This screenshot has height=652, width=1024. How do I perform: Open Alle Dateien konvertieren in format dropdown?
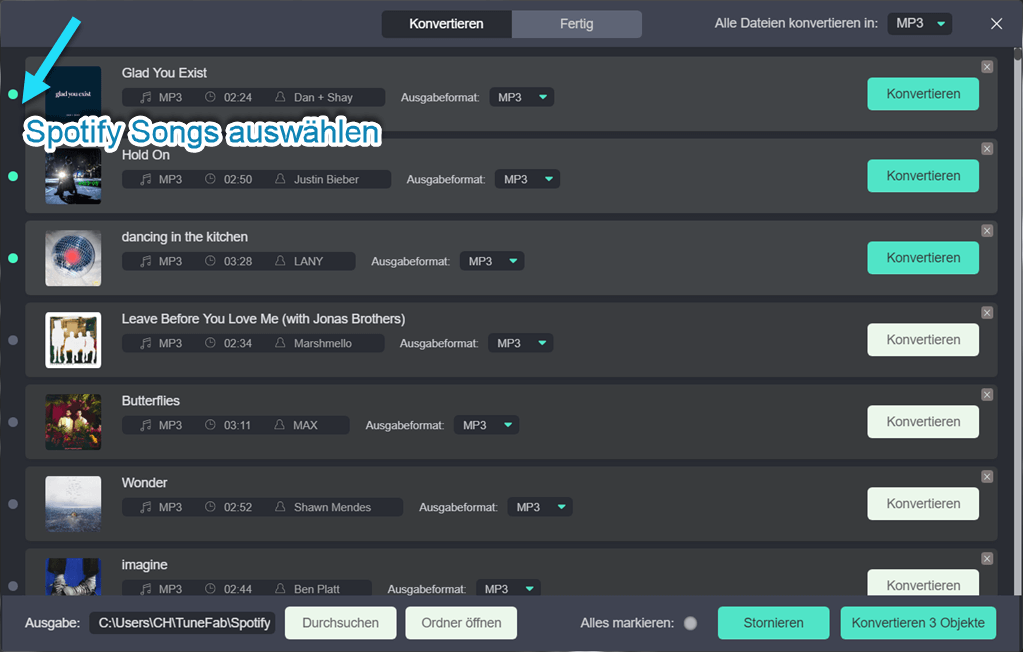pyautogui.click(x=920, y=24)
